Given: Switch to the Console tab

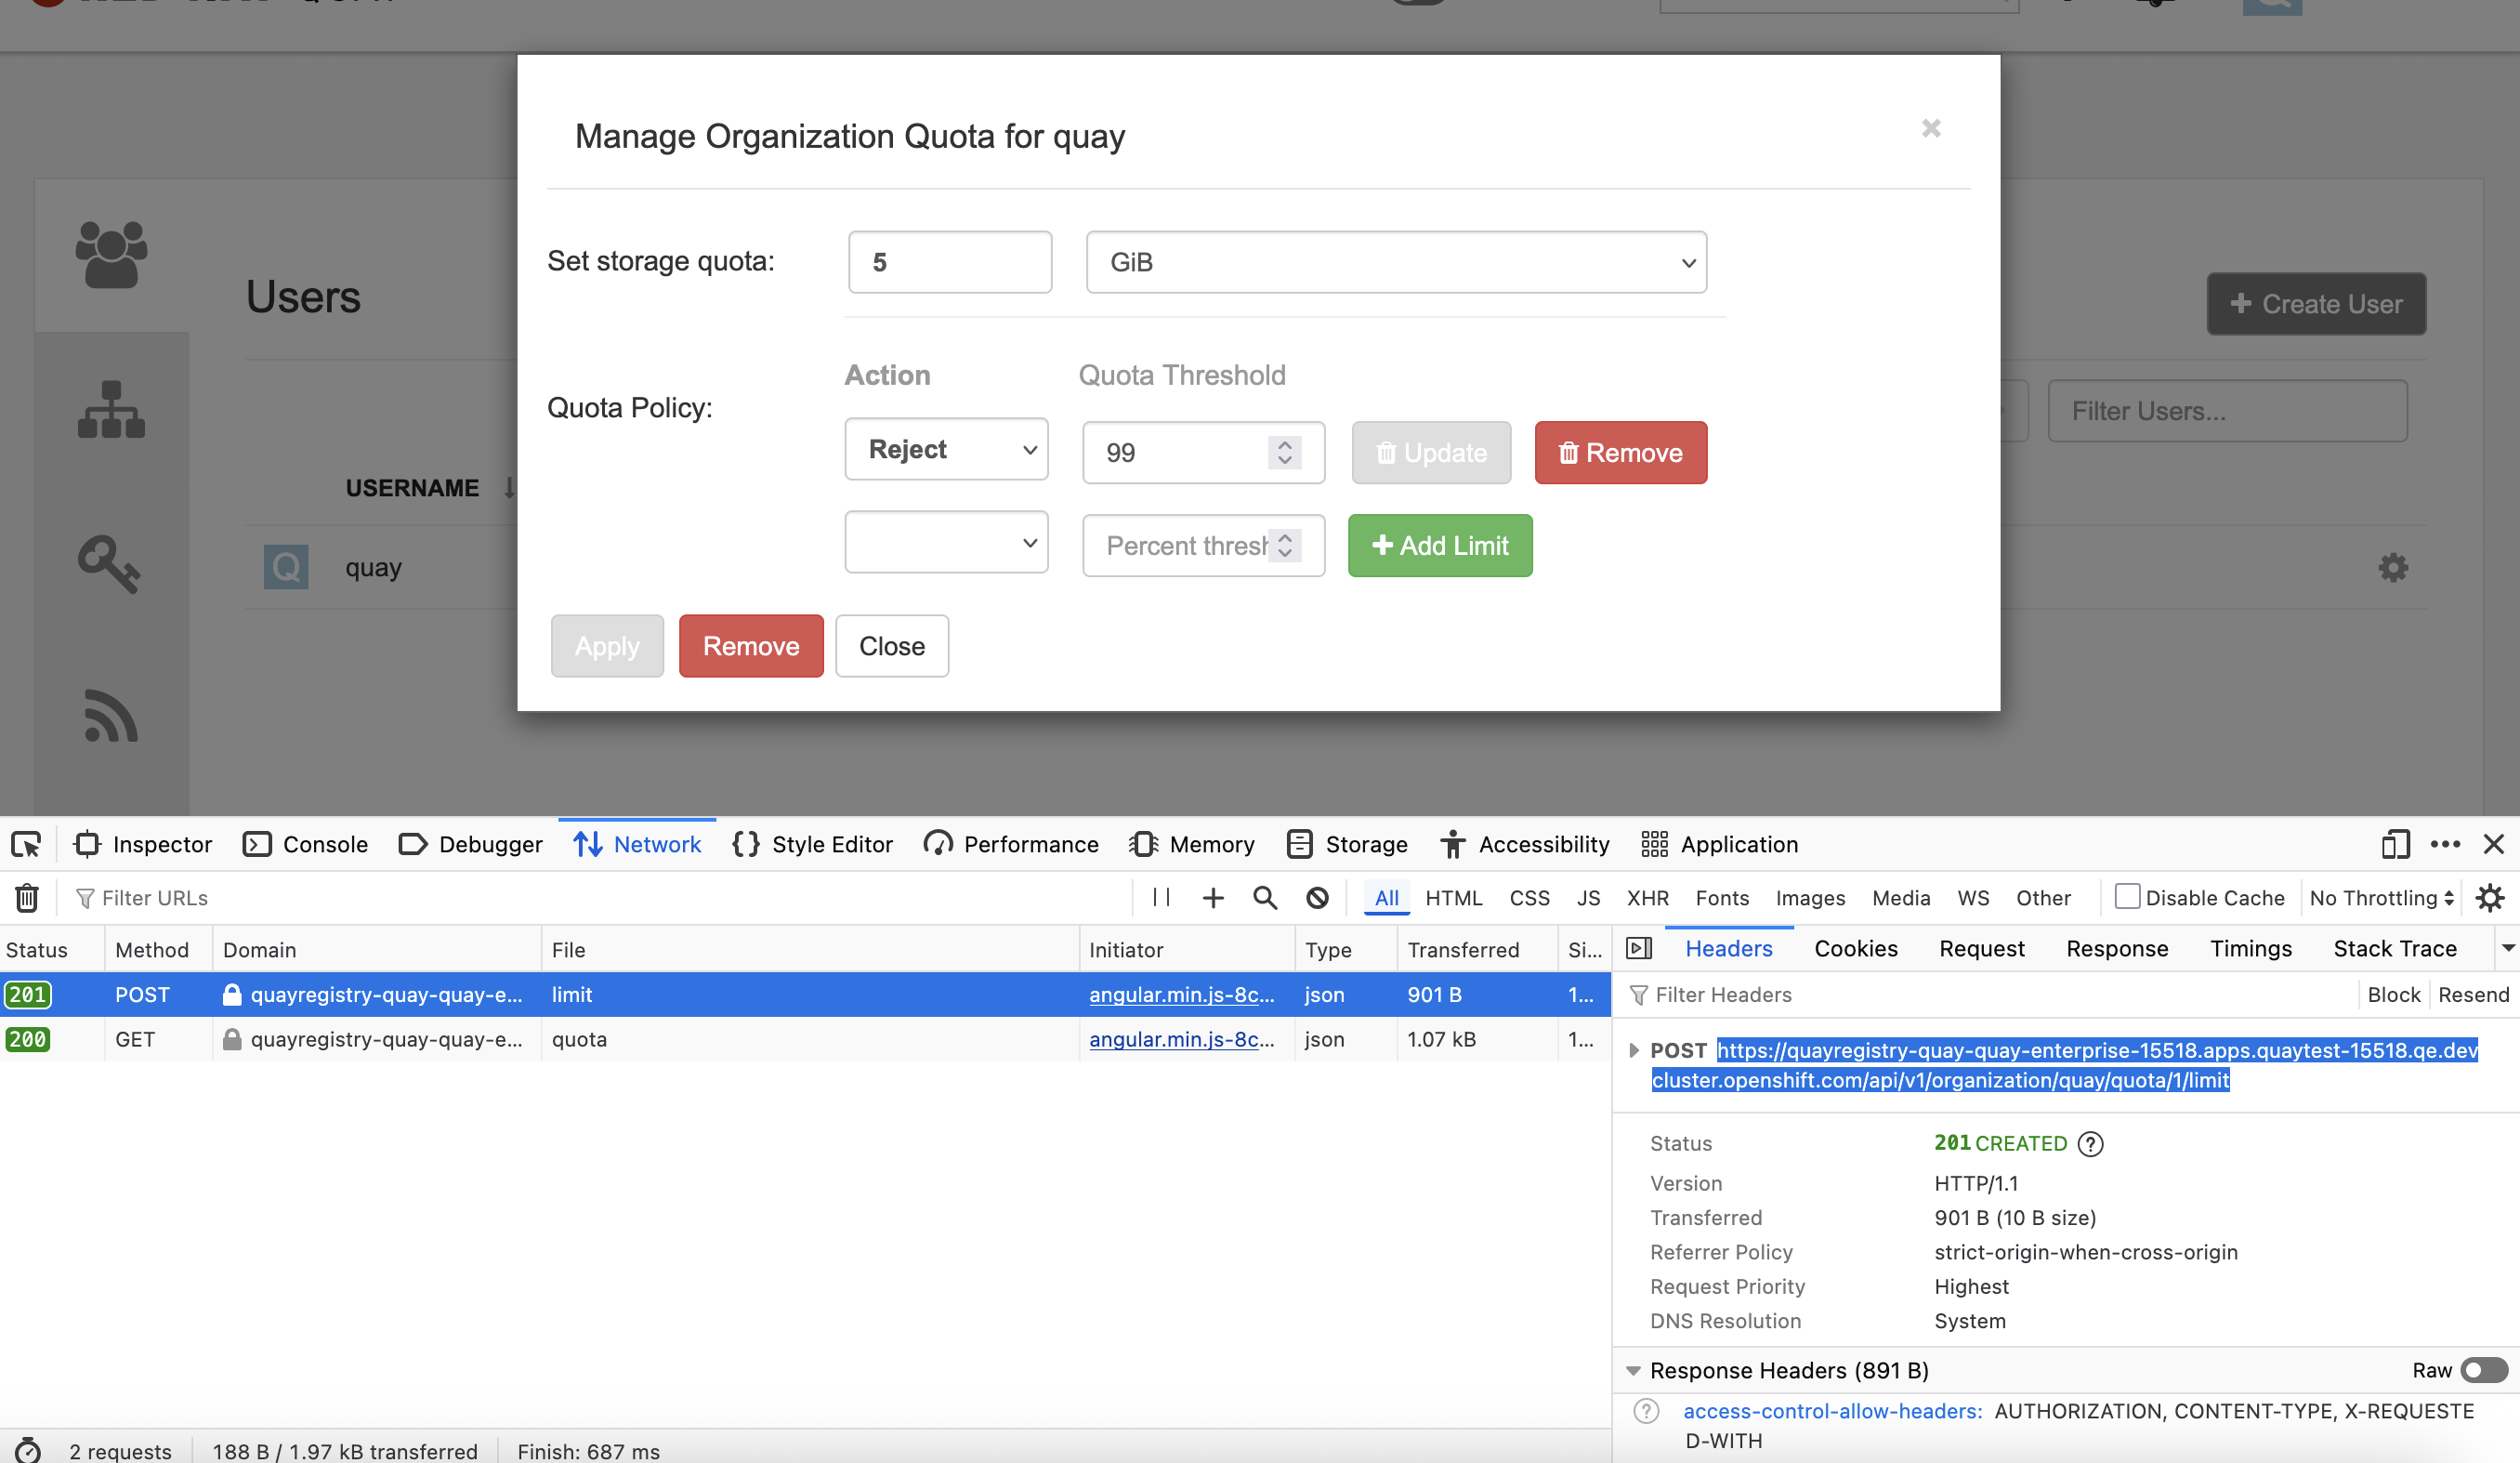Looking at the screenshot, I should coord(306,845).
